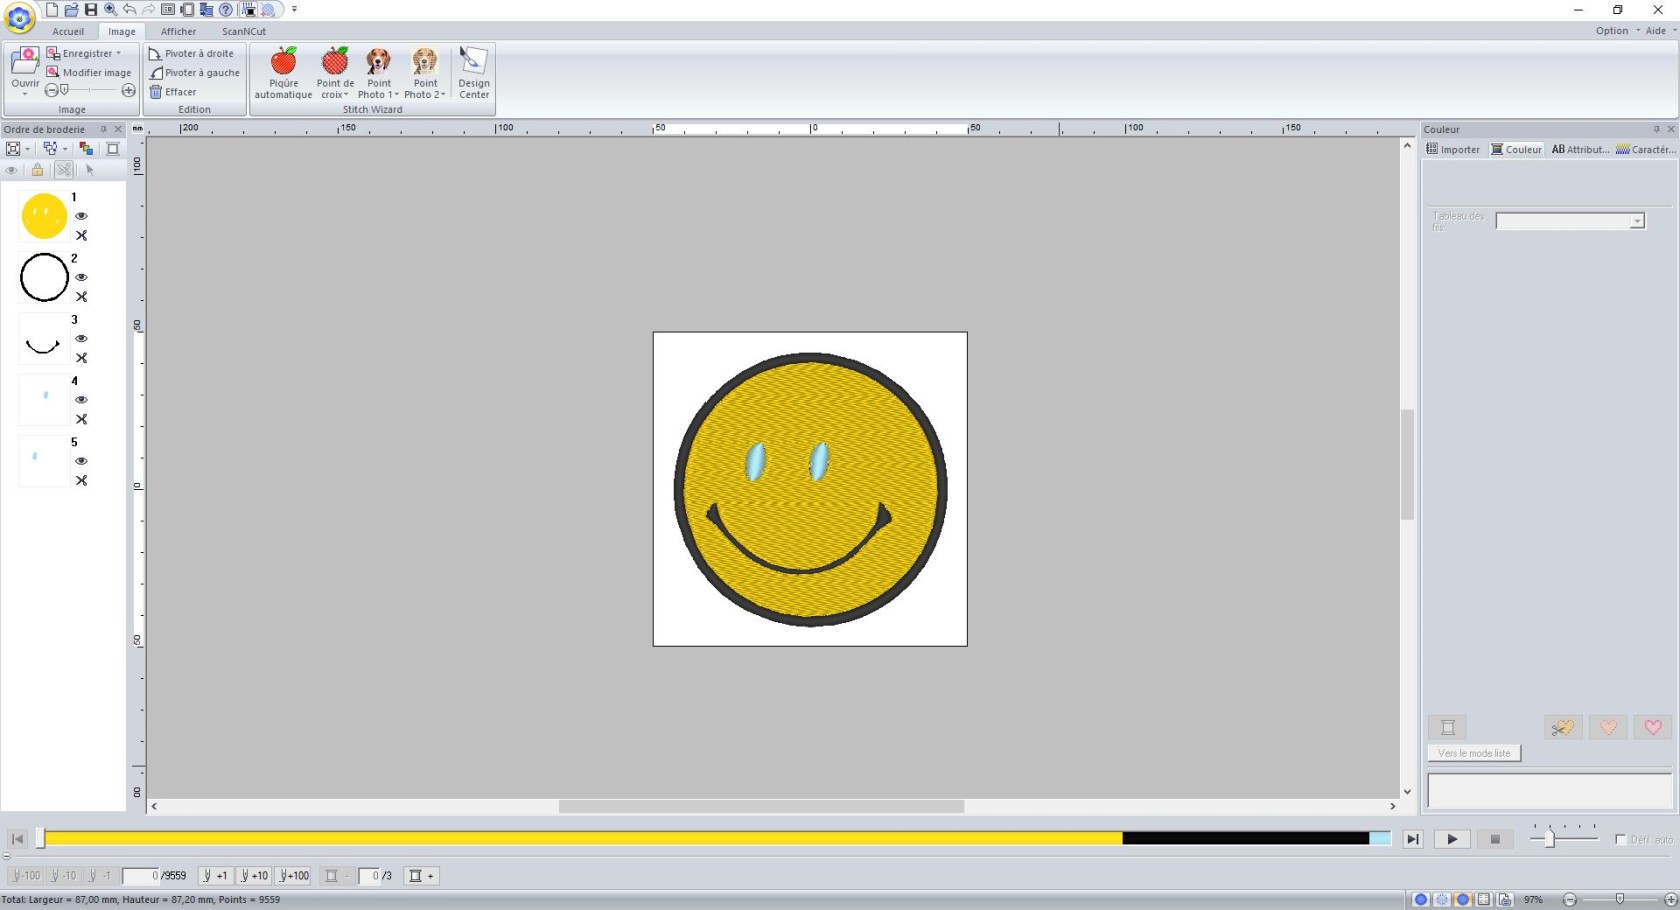Click status bar zoom out minus button

[x=1570, y=900]
